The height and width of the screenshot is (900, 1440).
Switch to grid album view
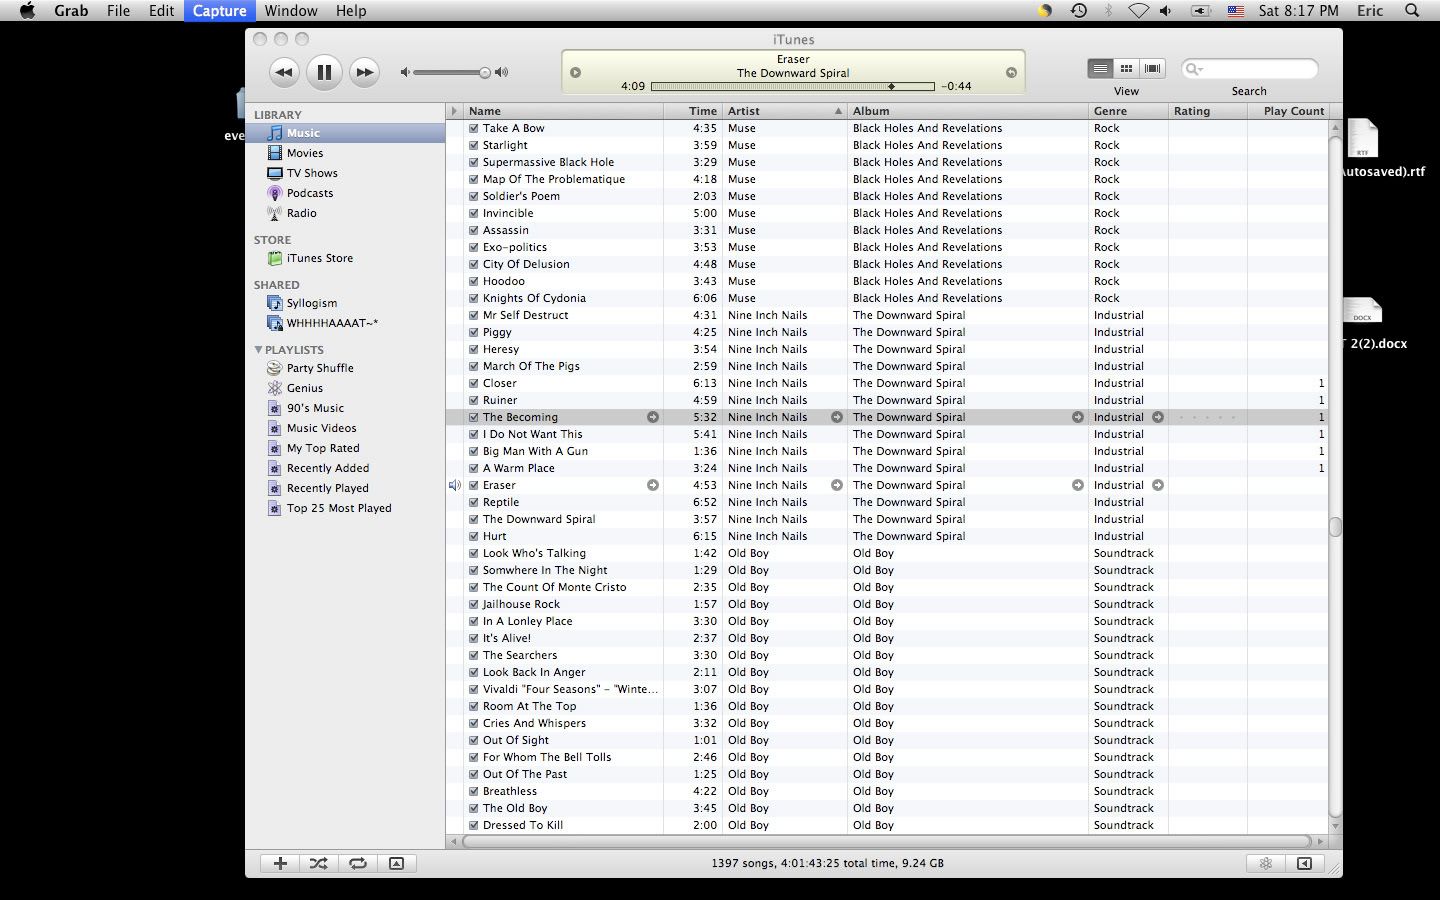coord(1126,68)
